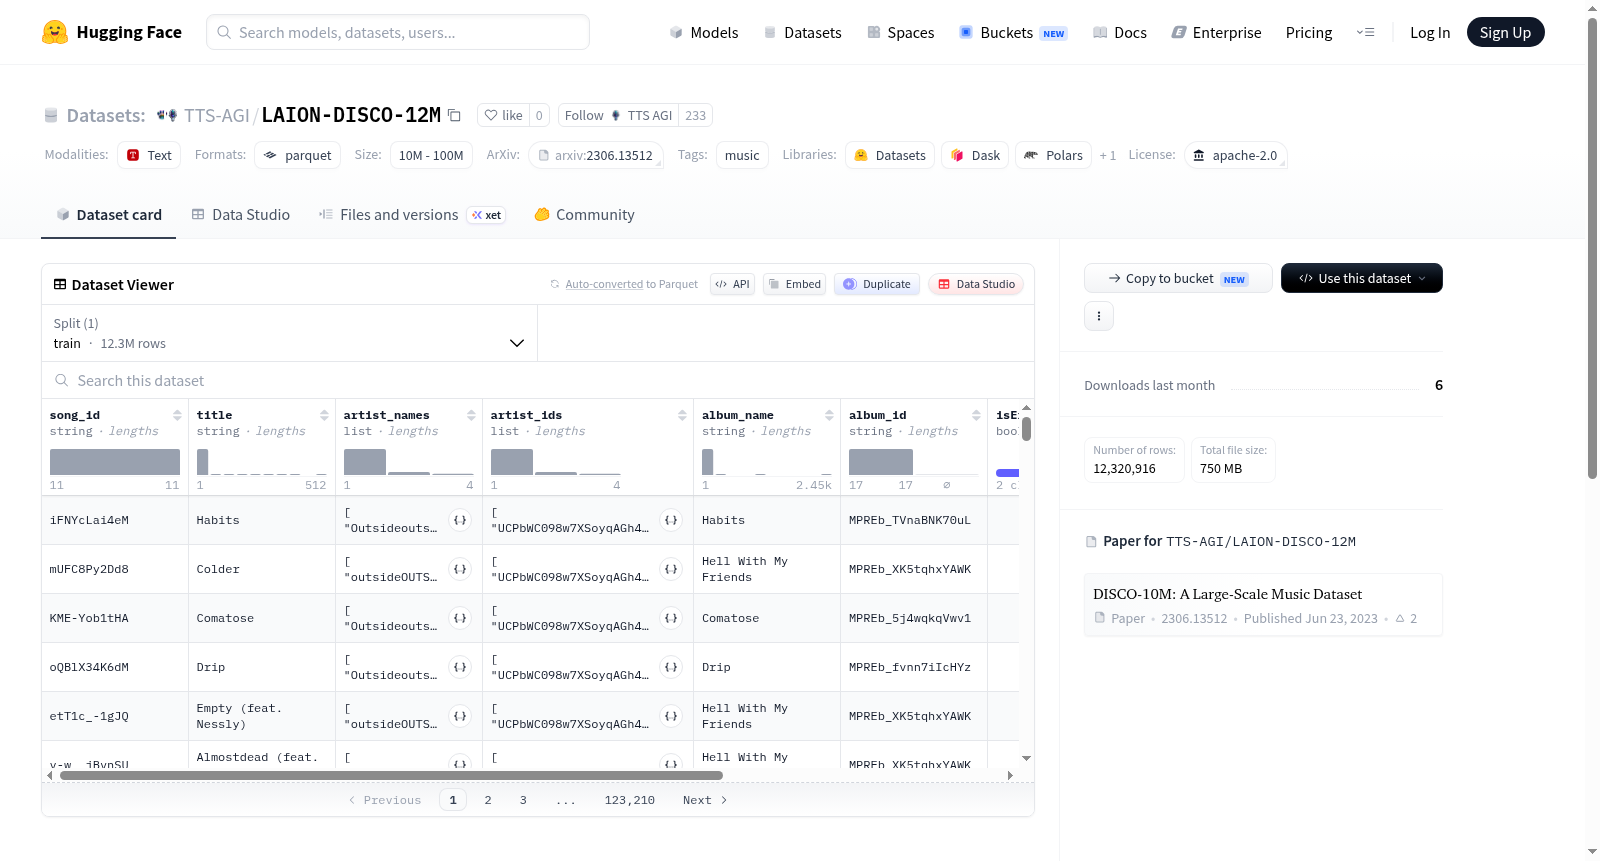Open the Data Studio tab
This screenshot has width=1600, height=861.
pos(241,215)
